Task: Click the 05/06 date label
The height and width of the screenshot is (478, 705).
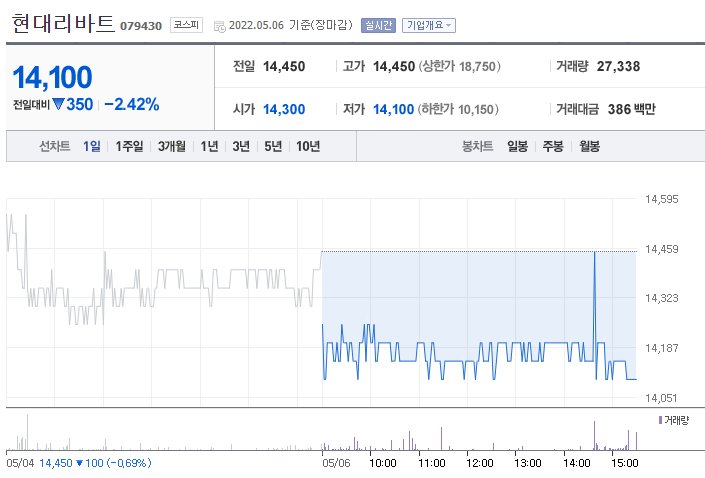Action: click(x=336, y=463)
